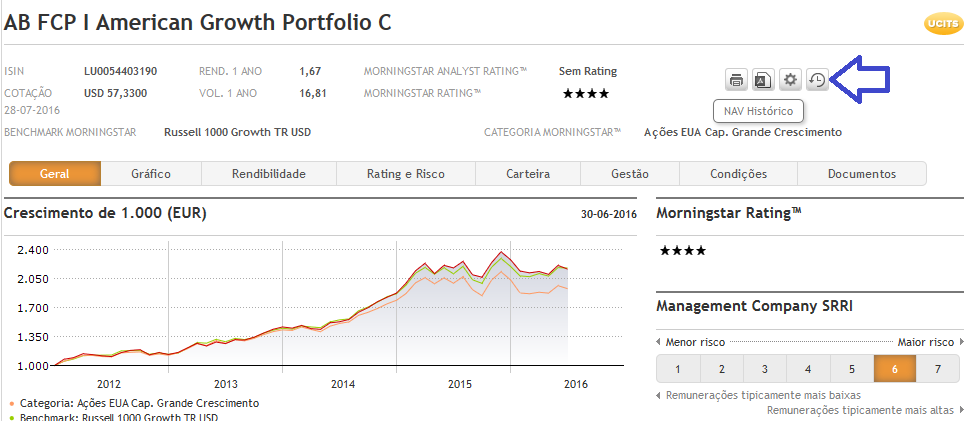Go to the Carteira tab
Screen dimensions: 974x421
[x=528, y=174]
